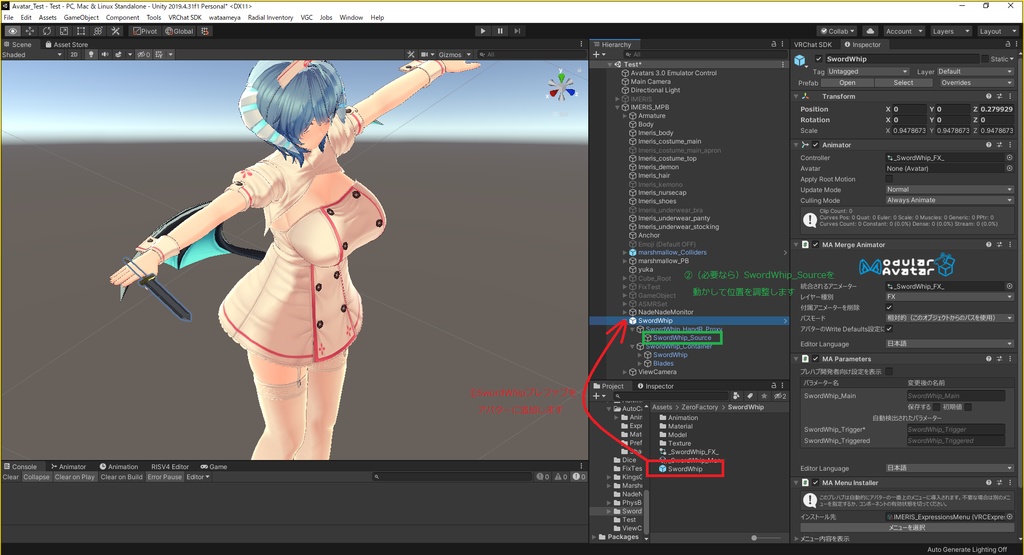Toggle scene audio
The height and width of the screenshot is (555, 1024).
(x=104, y=54)
